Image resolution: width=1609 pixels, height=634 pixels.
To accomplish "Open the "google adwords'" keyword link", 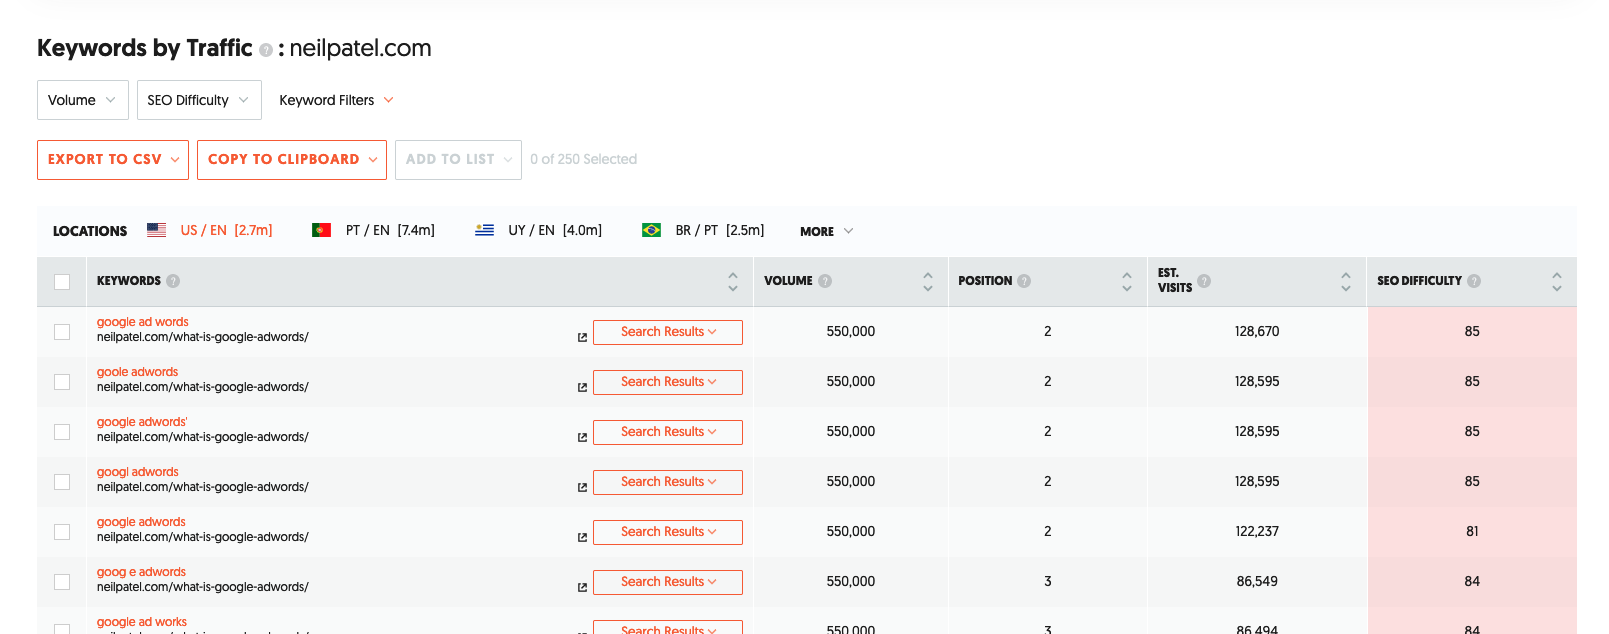I will 142,422.
